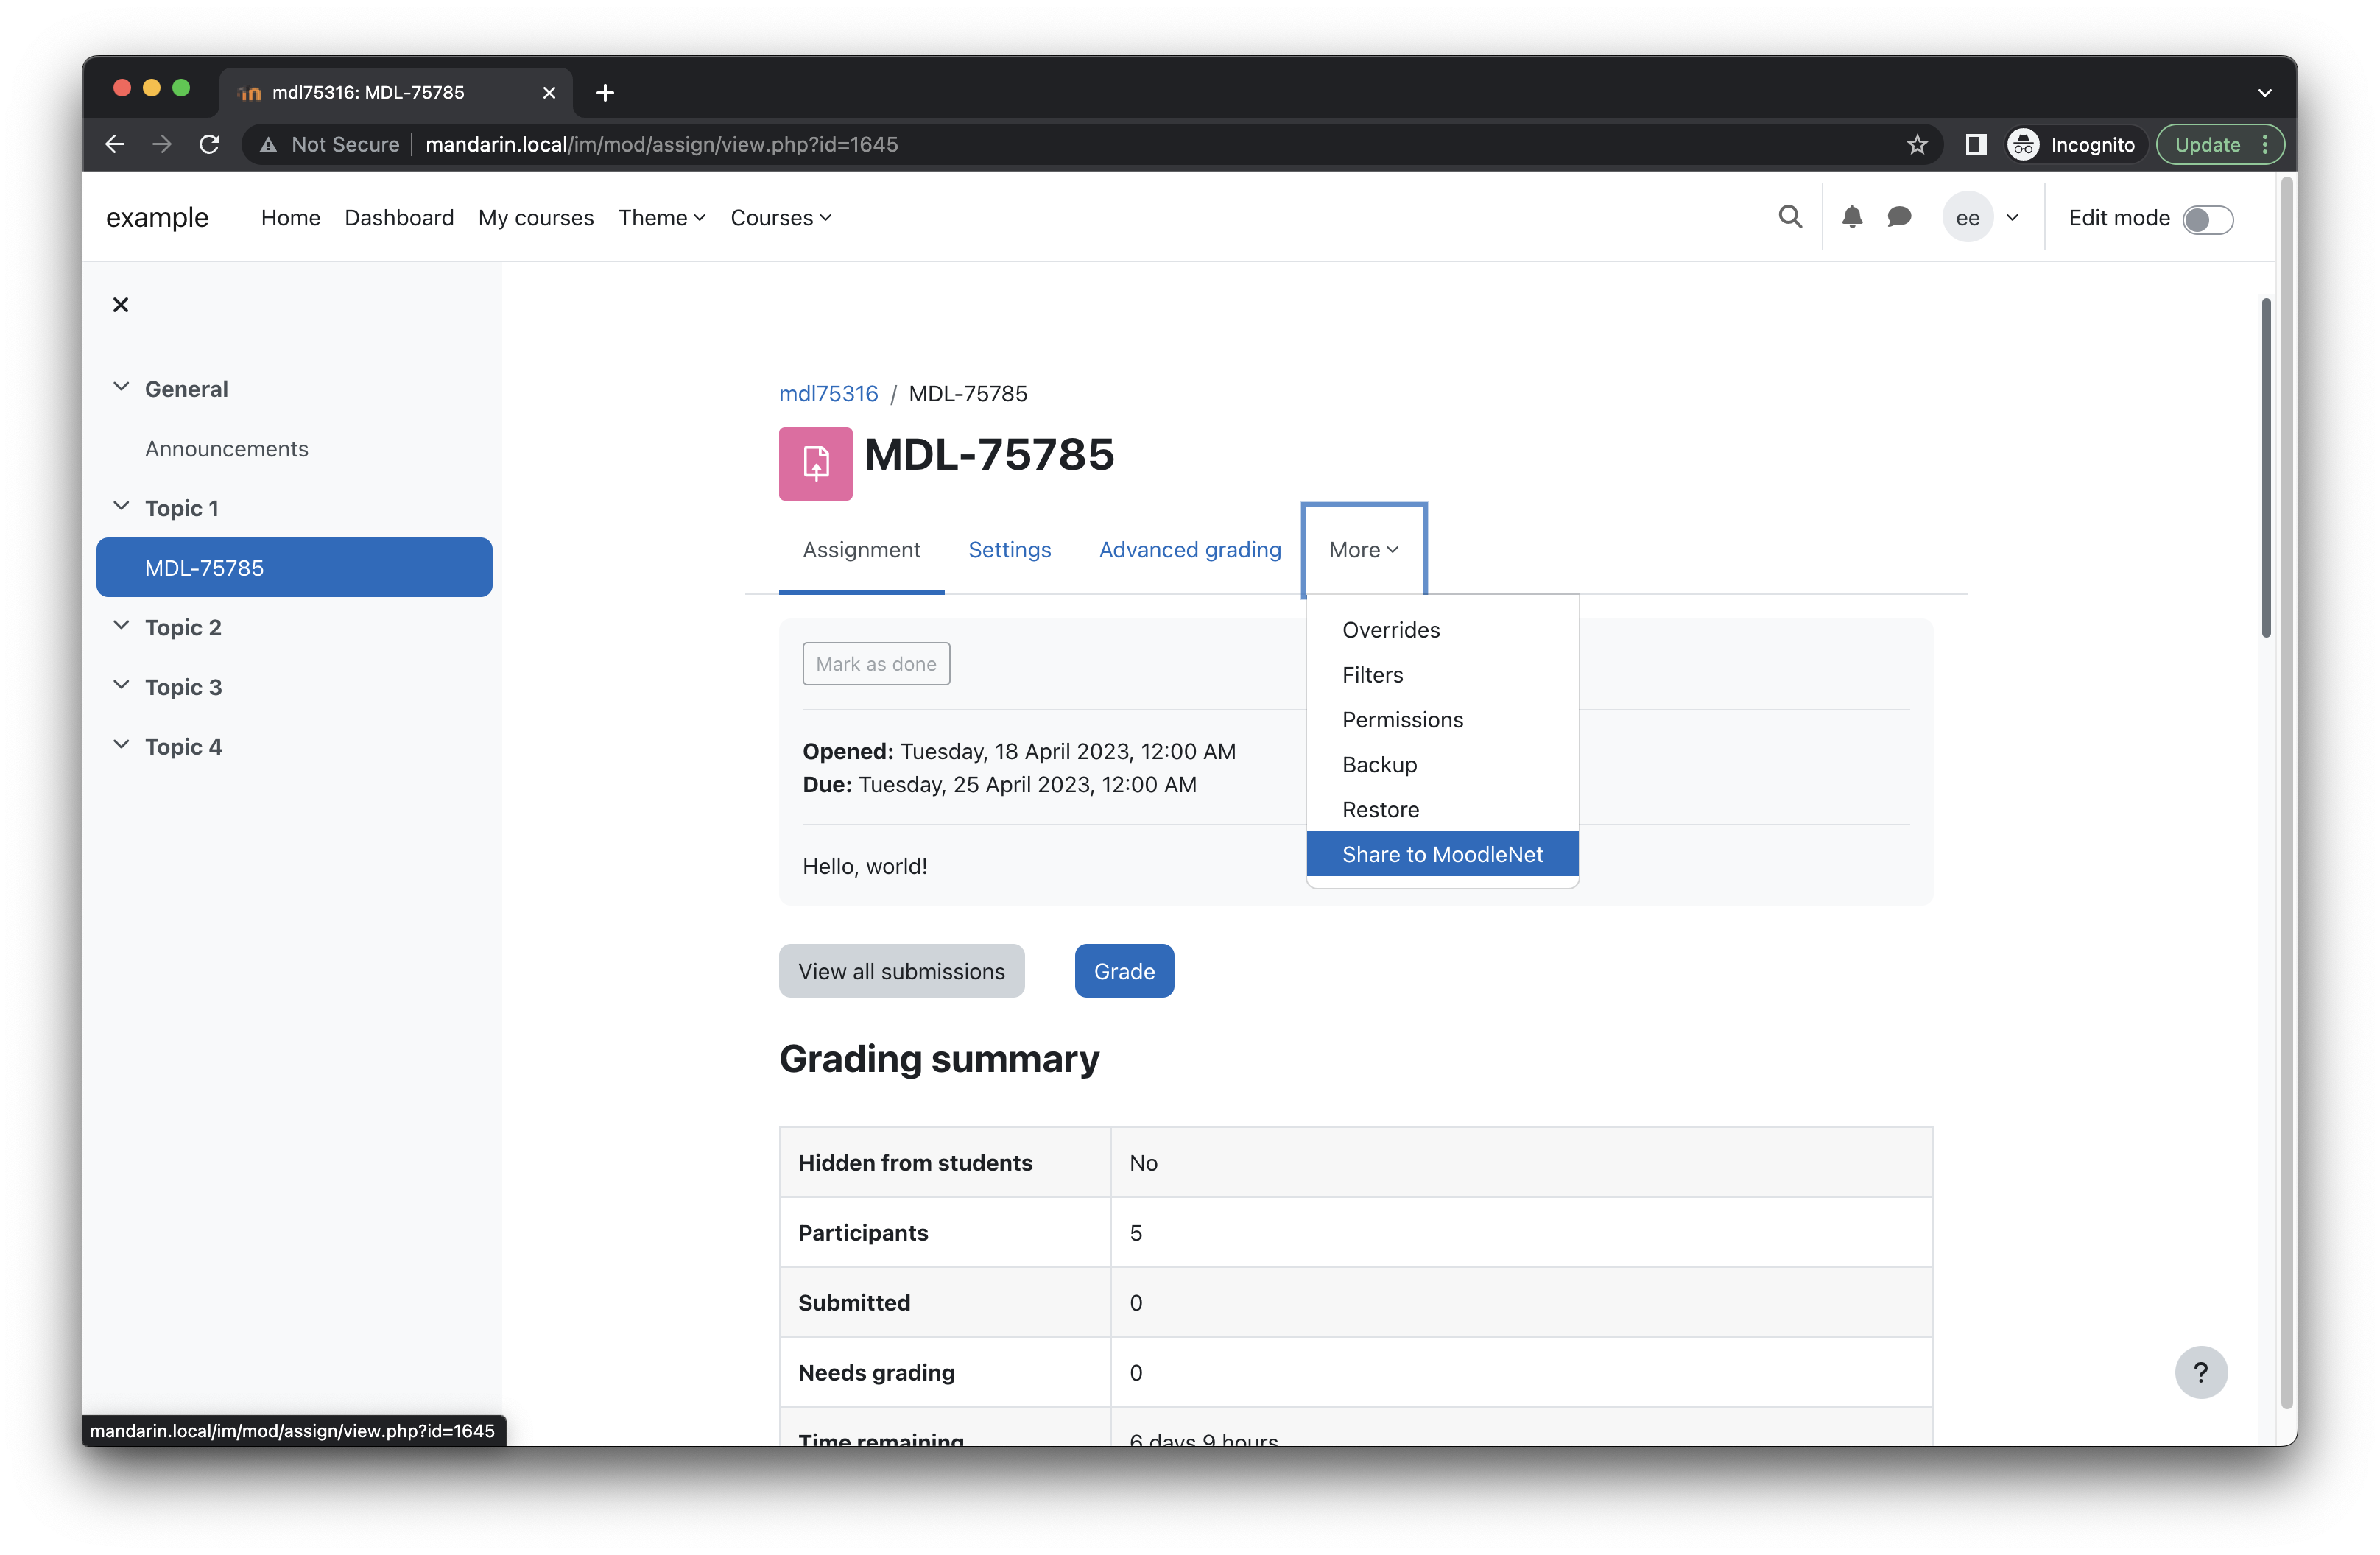Close the course index drawer
2380x1555 pixels.
pos(121,305)
